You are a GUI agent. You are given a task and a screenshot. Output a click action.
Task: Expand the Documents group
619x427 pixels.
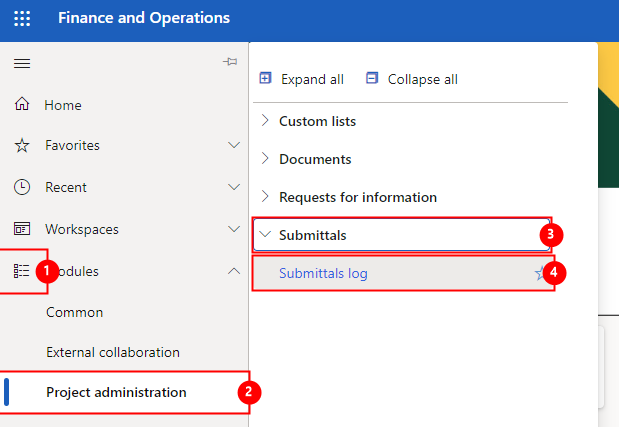click(x=265, y=159)
